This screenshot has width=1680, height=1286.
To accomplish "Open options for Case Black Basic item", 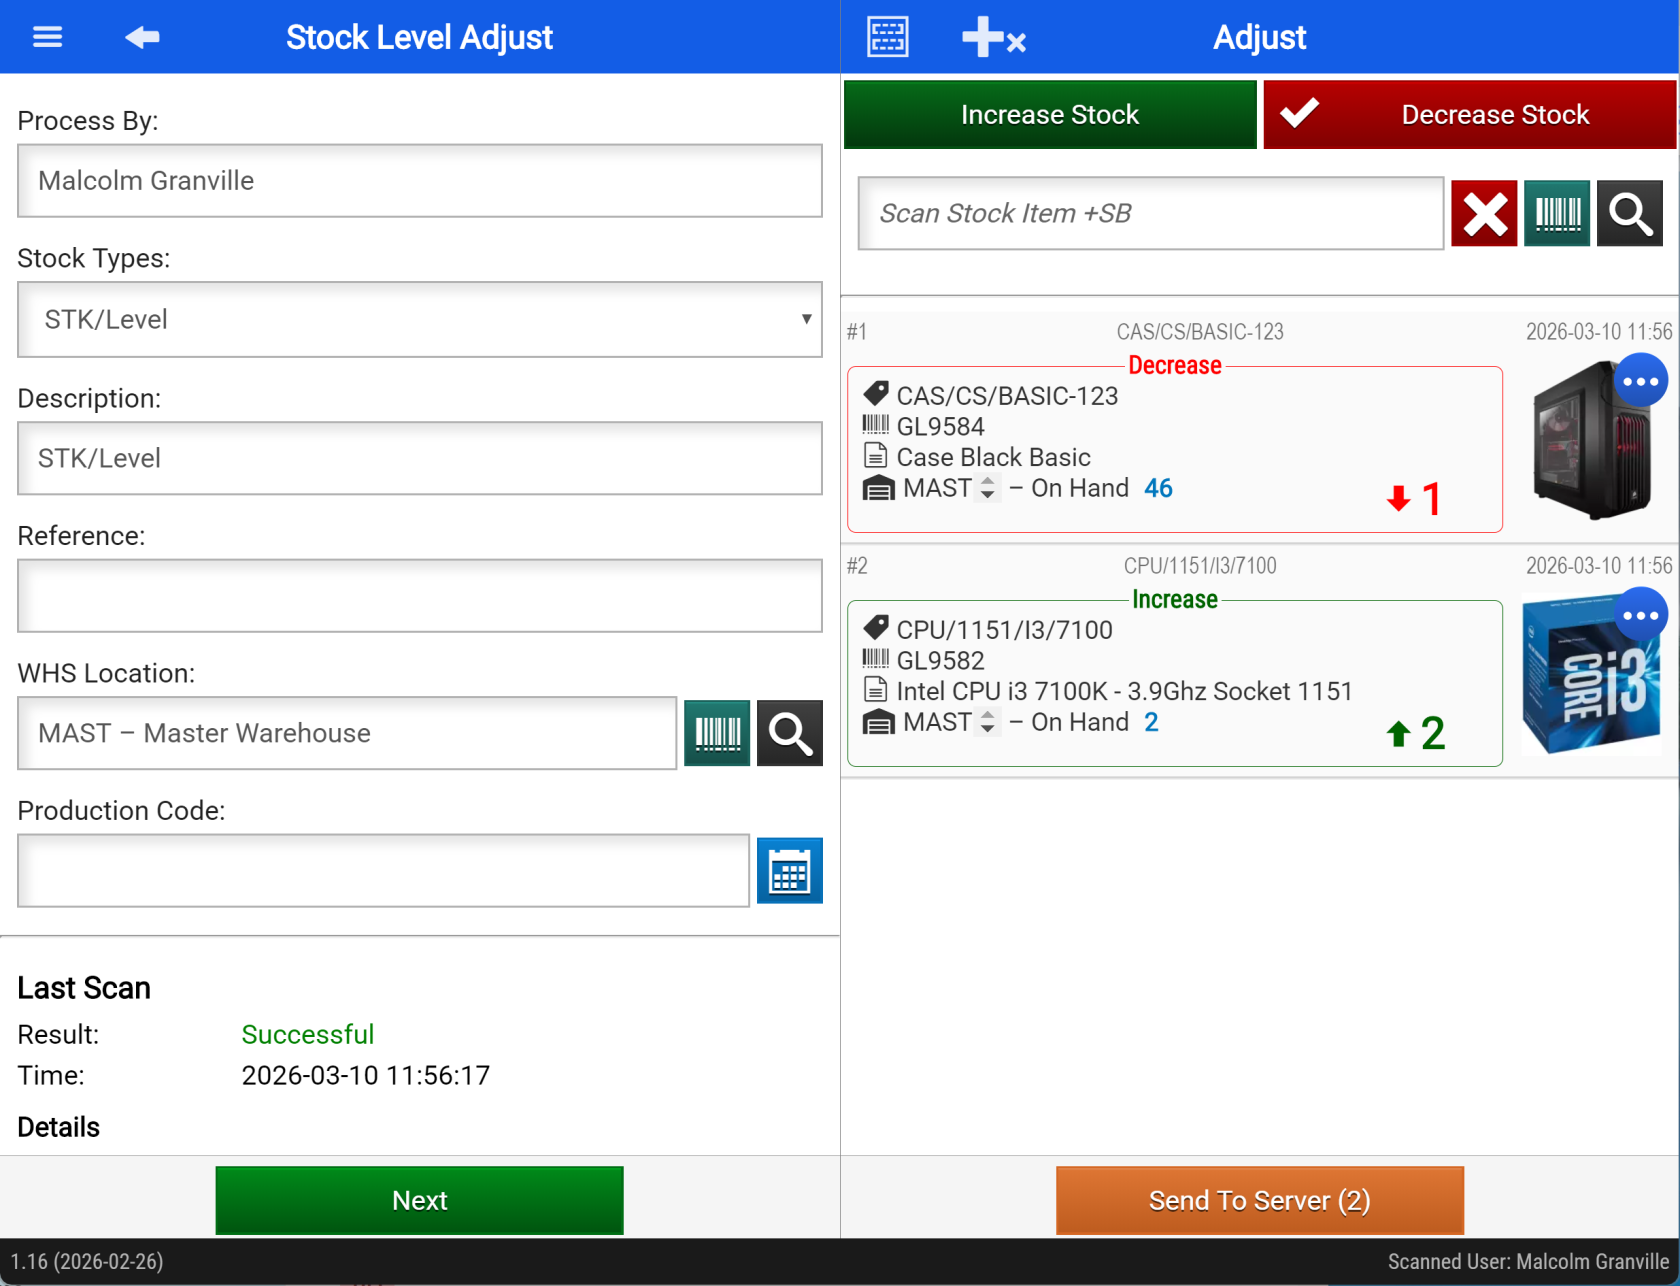I will [1640, 381].
